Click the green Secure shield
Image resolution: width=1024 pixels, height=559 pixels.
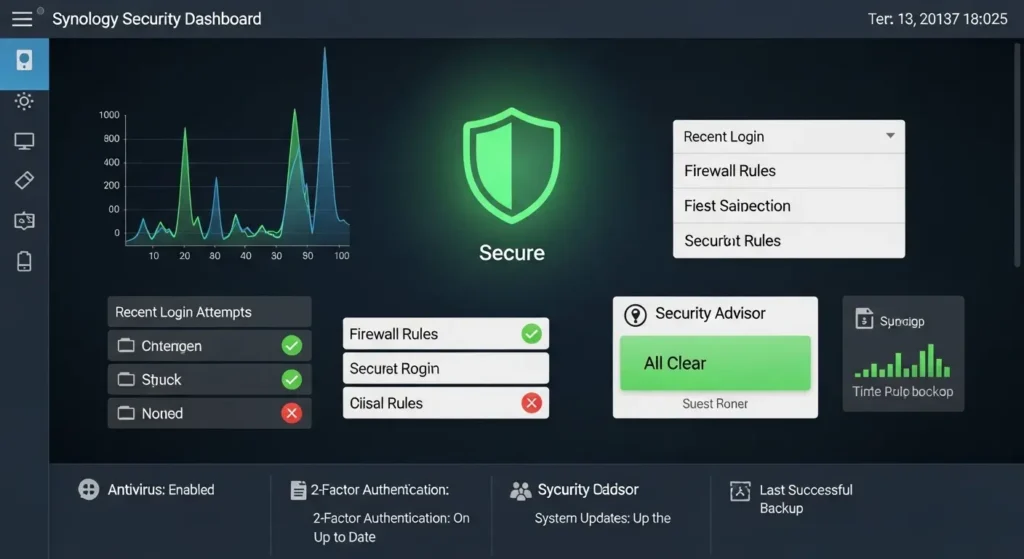511,165
